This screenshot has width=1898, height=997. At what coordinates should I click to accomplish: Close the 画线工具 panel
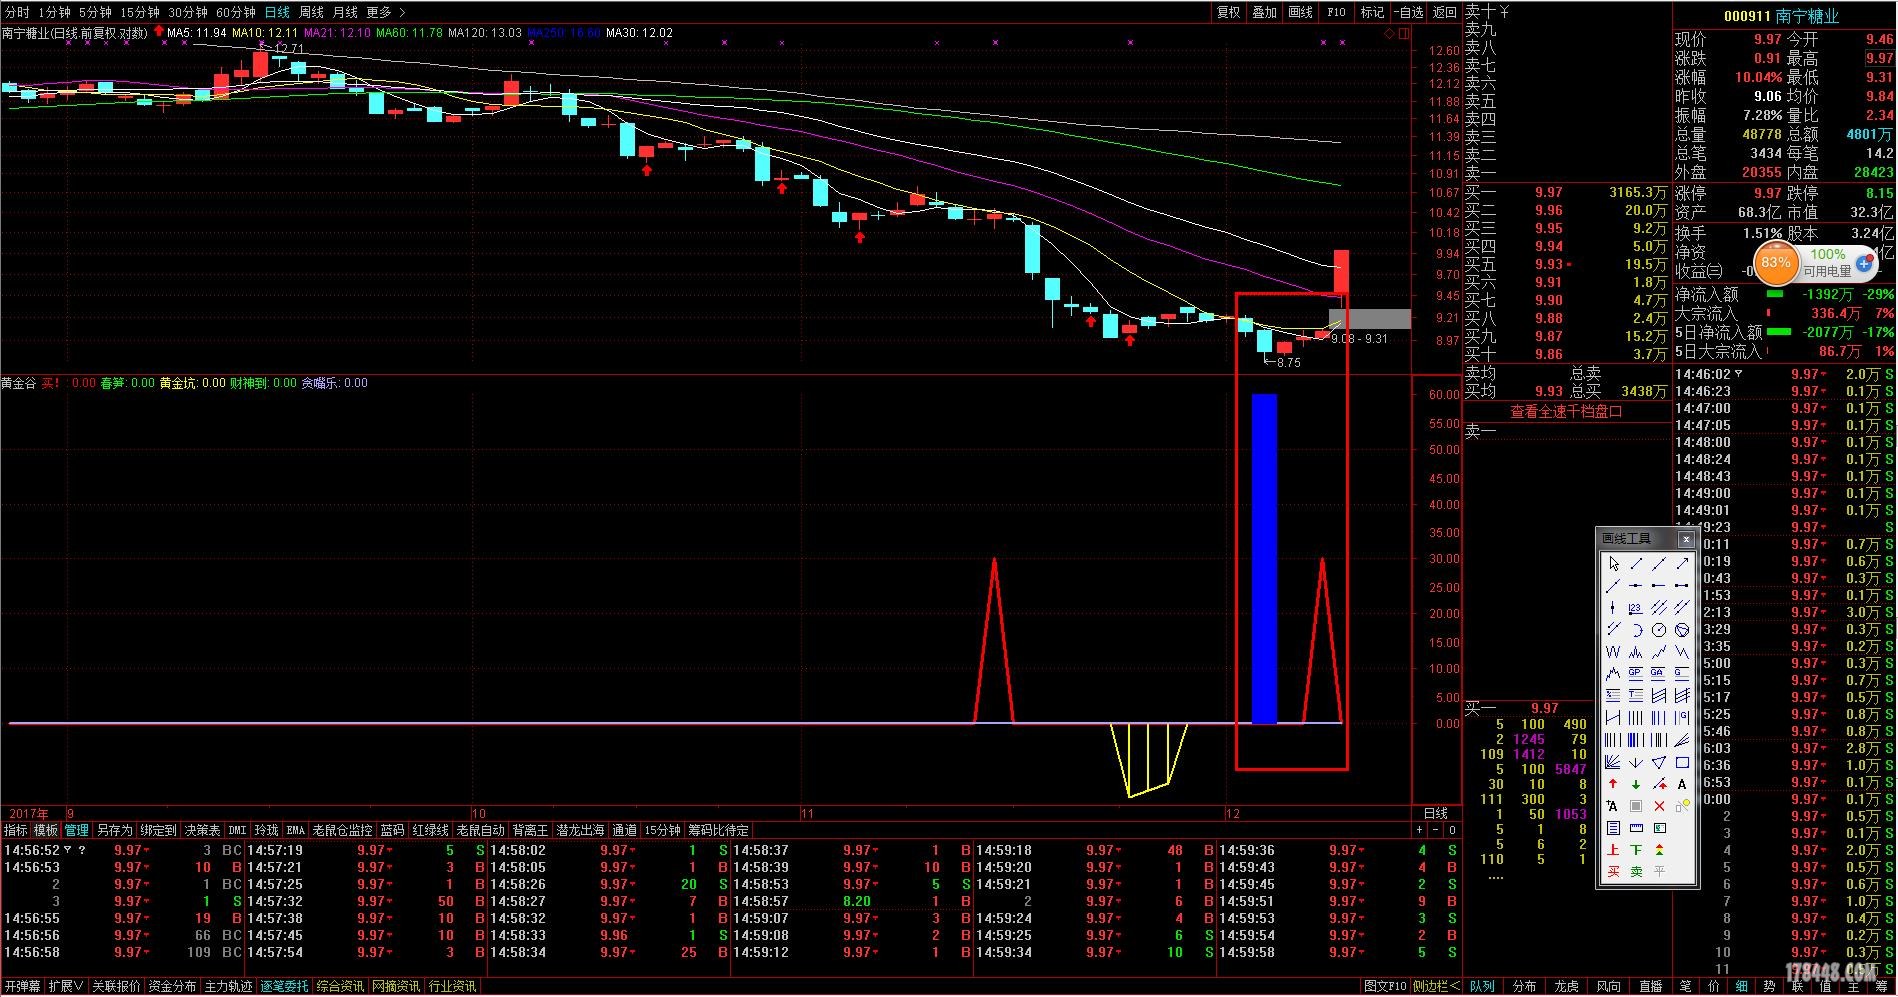coord(1686,539)
